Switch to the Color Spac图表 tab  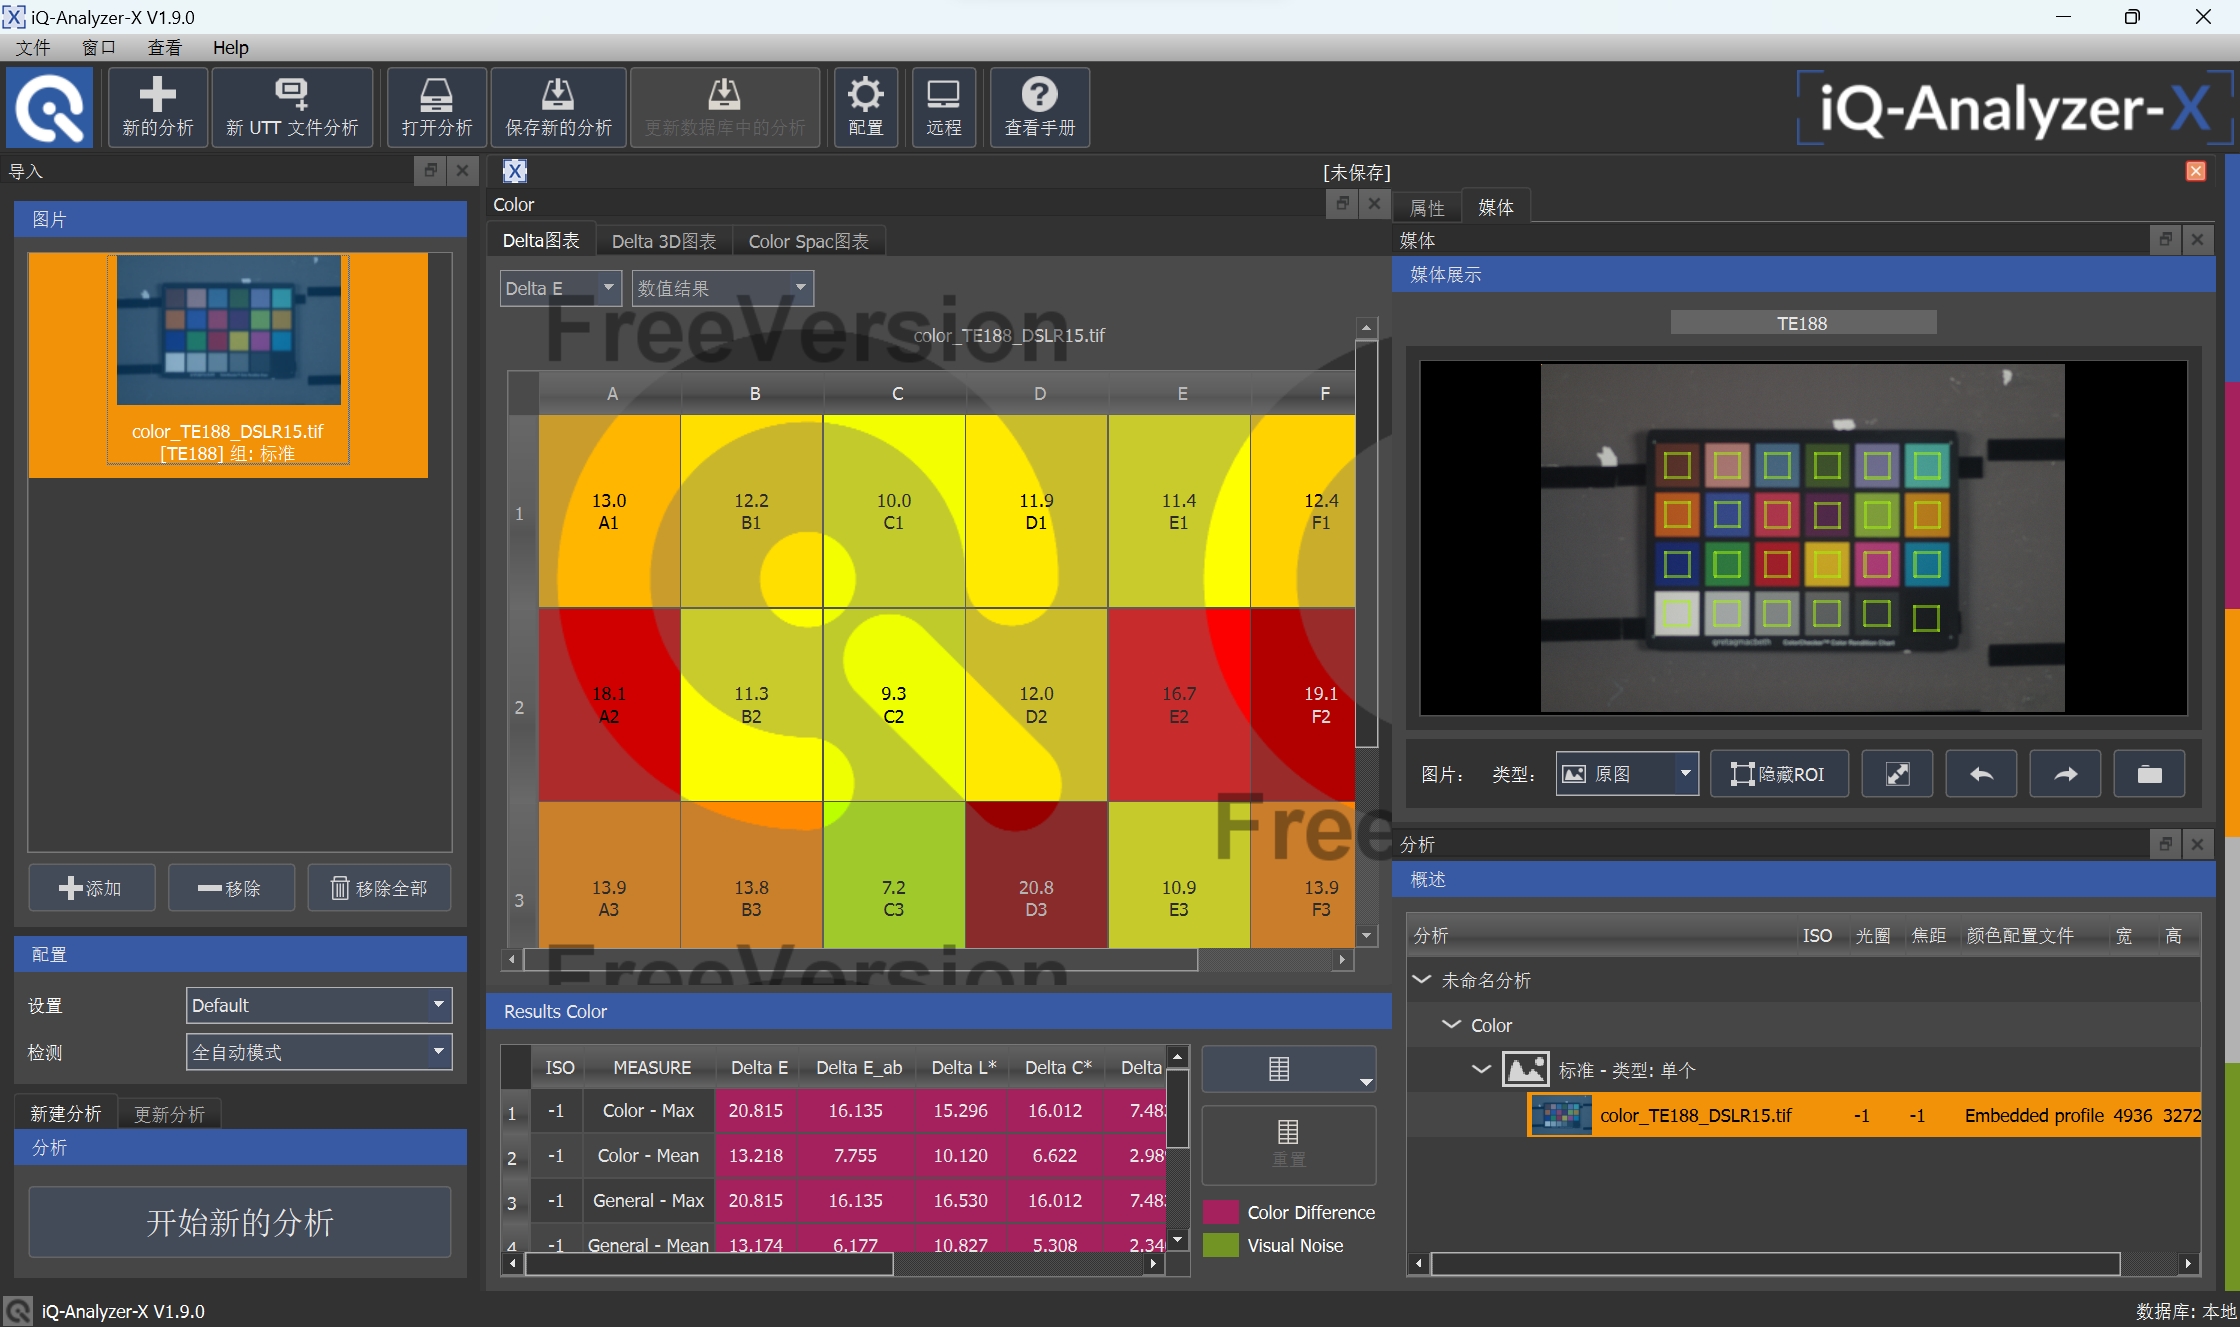pyautogui.click(x=808, y=241)
